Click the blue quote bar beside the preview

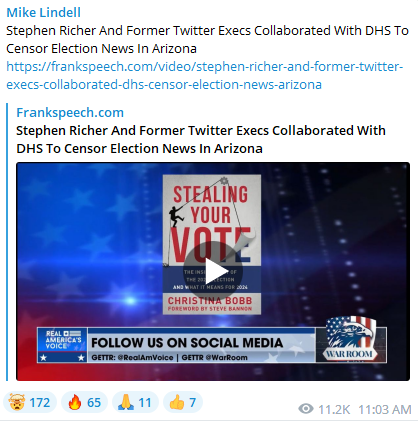(x=7, y=242)
